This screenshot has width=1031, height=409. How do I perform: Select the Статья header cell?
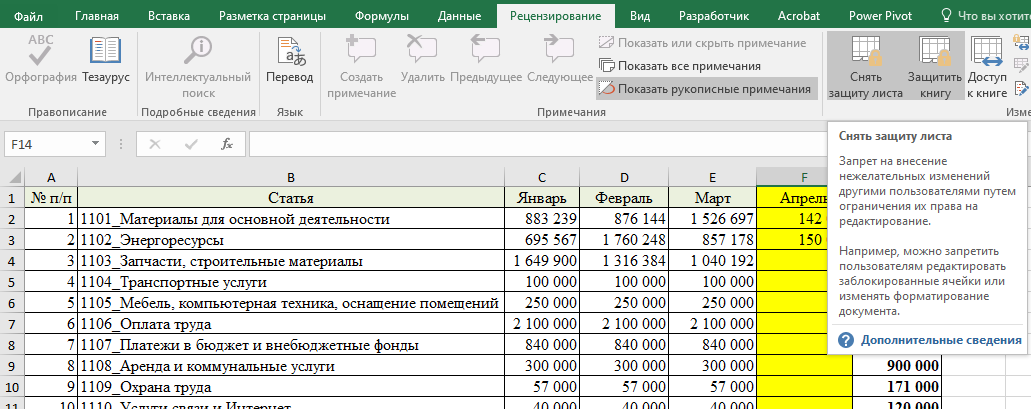pos(291,198)
